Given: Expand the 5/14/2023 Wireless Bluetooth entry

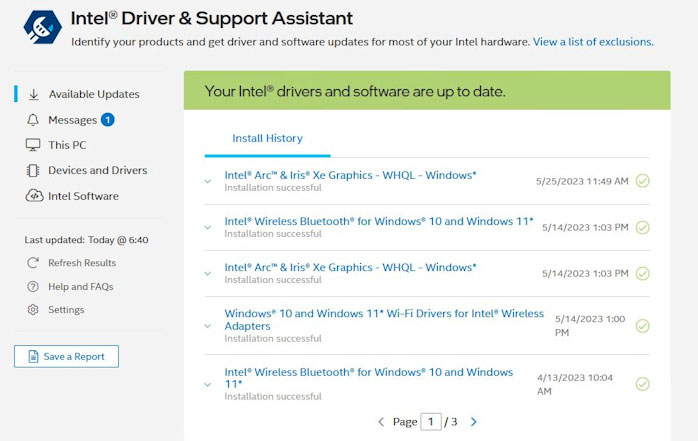Looking at the screenshot, I should tap(208, 227).
